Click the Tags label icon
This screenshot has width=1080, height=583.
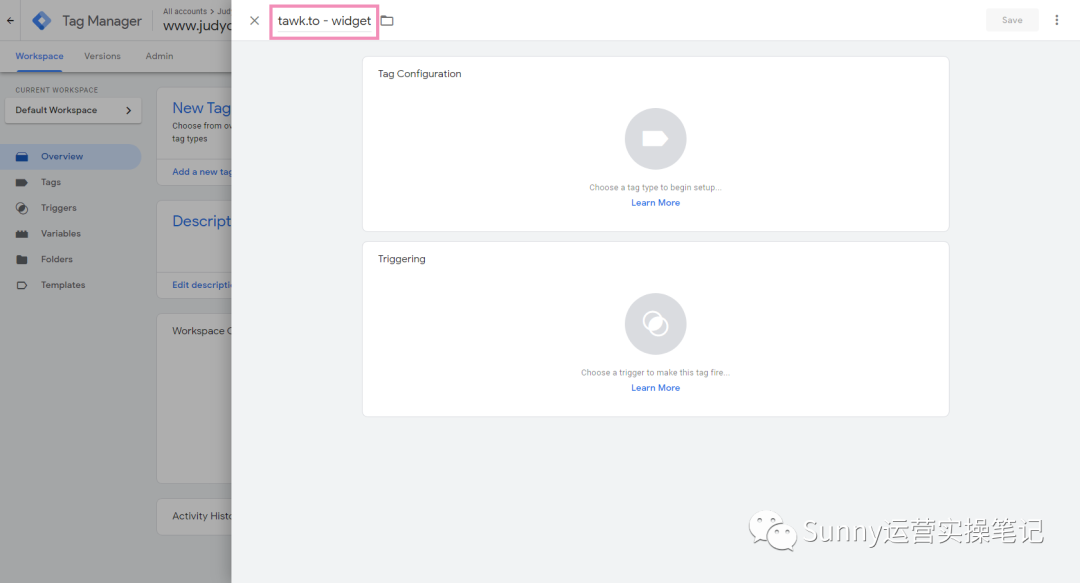22,183
